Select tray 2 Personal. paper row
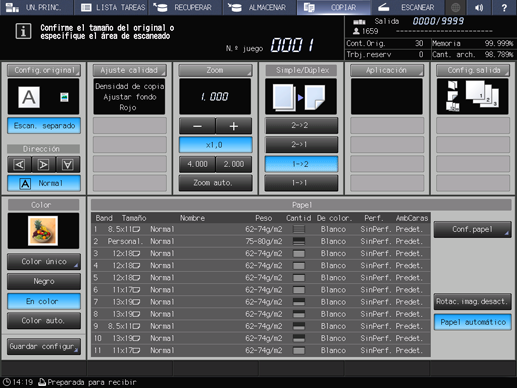The image size is (517, 388). tap(261, 241)
